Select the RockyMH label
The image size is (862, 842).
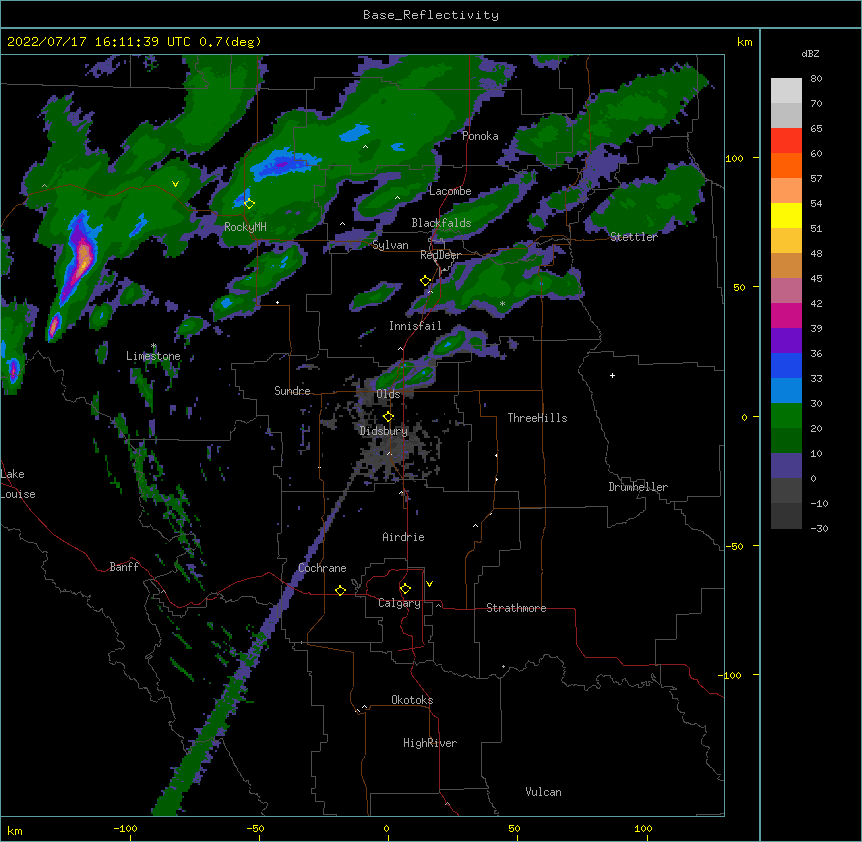pyautogui.click(x=245, y=227)
